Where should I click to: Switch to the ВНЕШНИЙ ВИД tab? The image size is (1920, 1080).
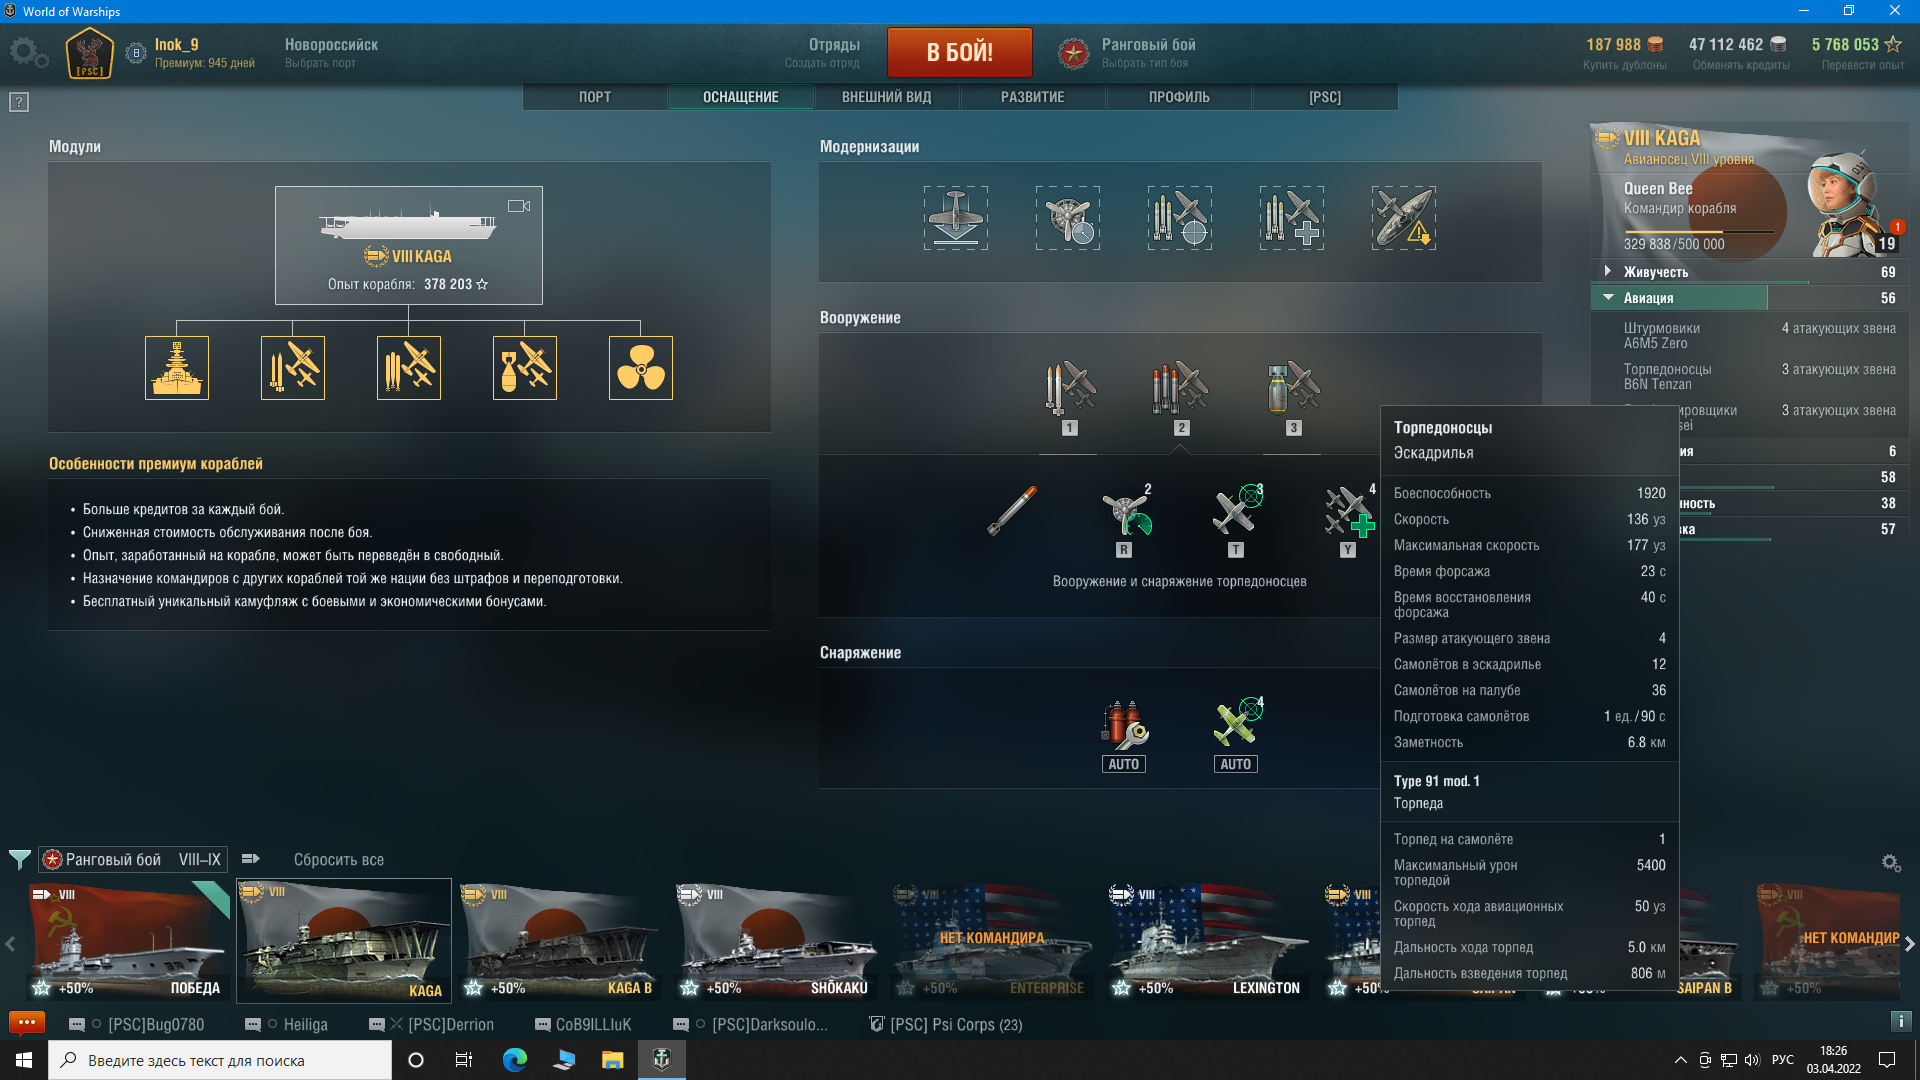[887, 97]
